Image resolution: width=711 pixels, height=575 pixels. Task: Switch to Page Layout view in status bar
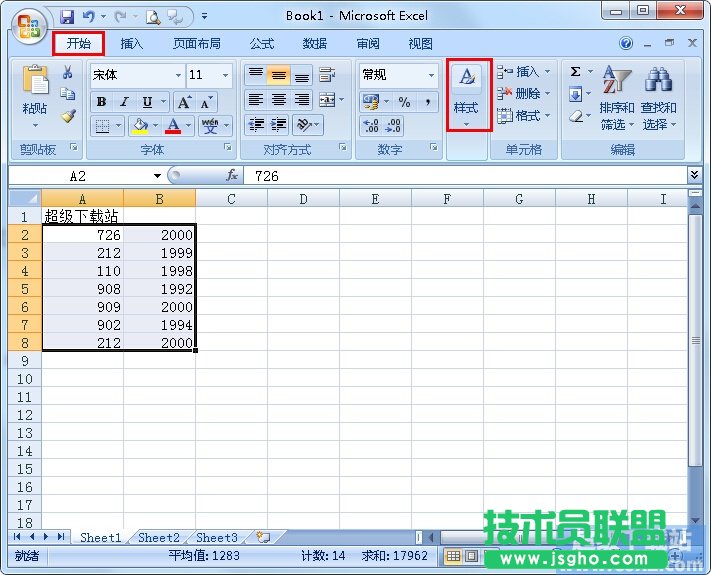tap(472, 556)
